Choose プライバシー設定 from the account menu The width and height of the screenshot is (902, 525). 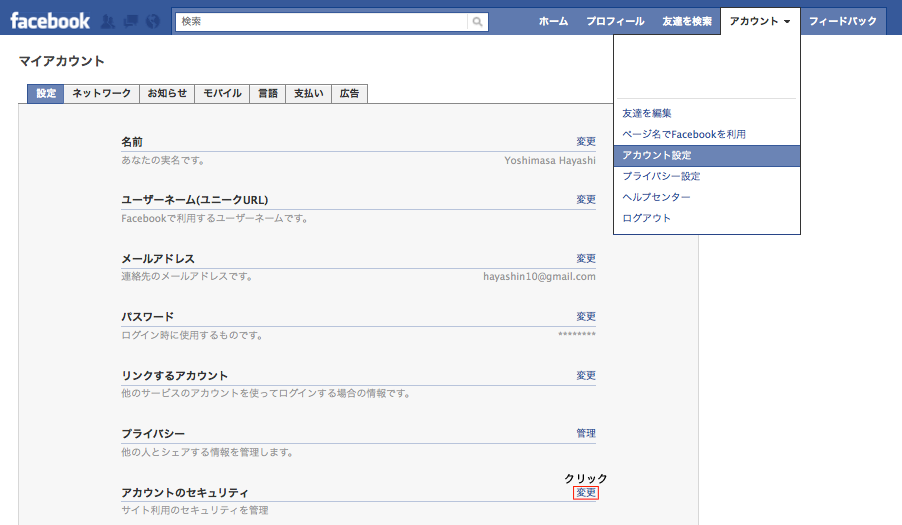coord(661,176)
